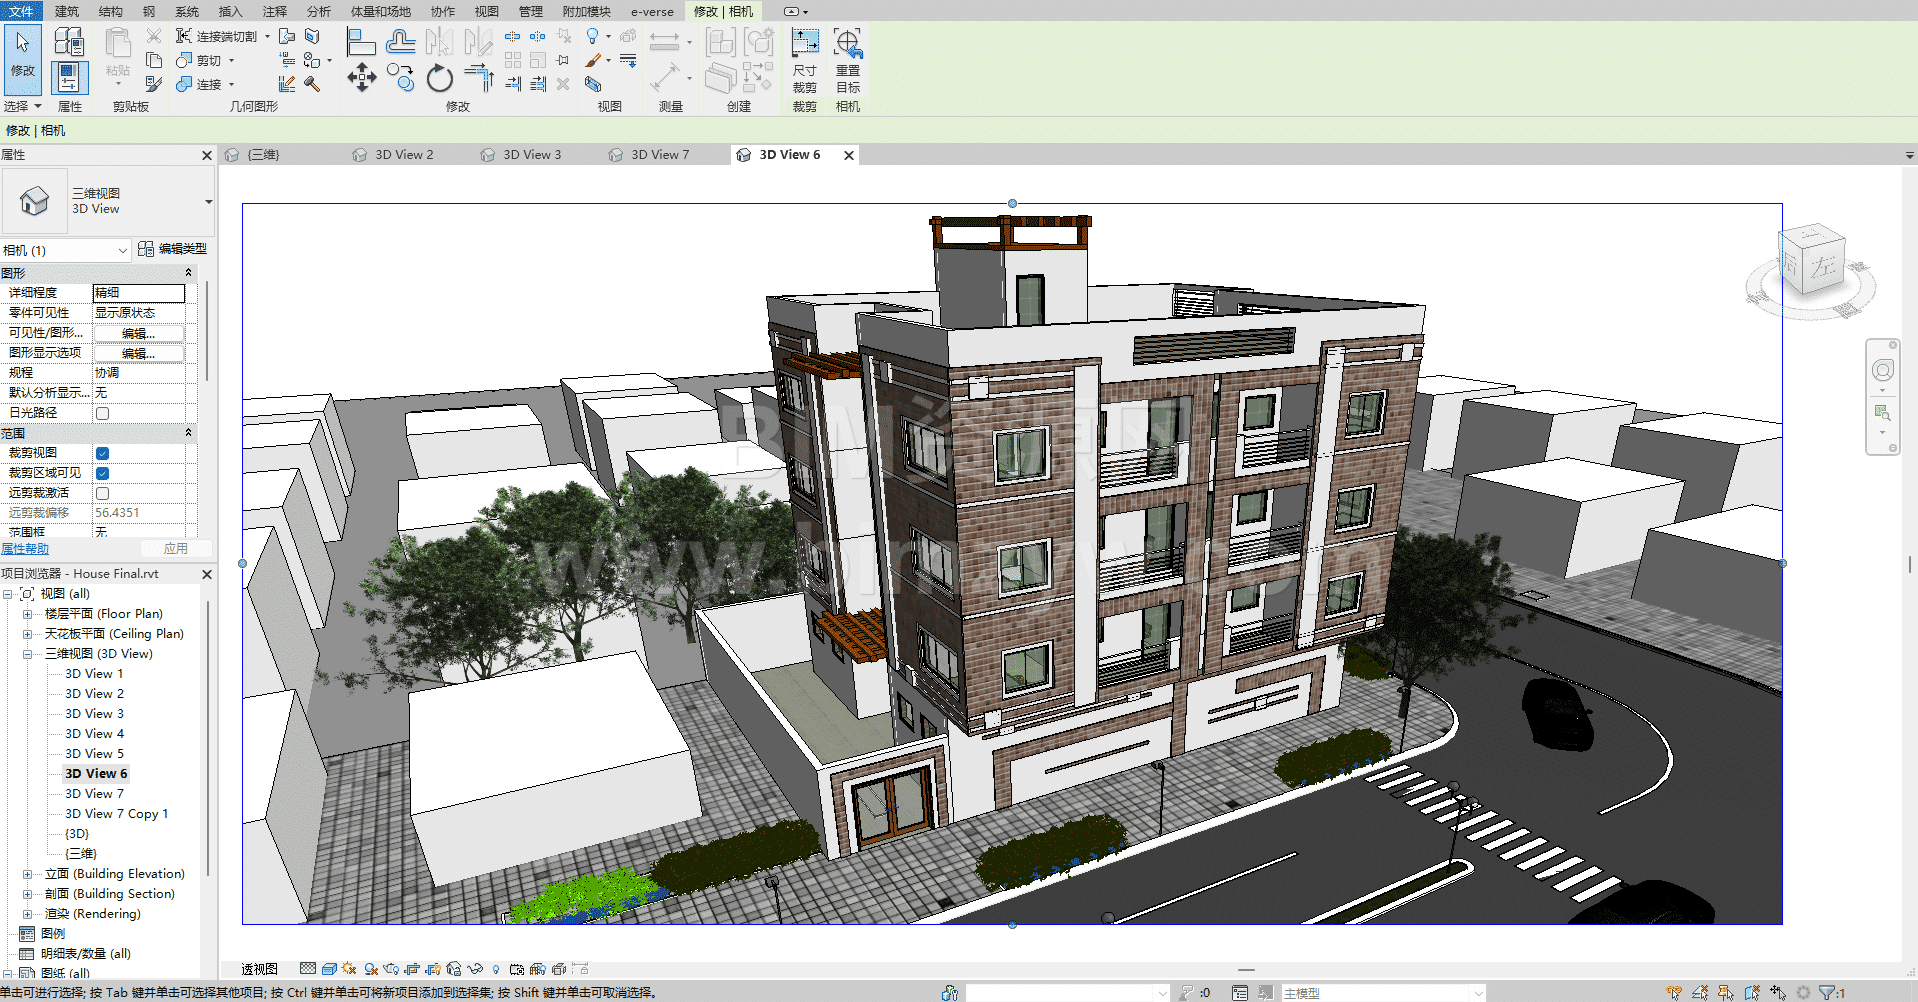This screenshot has height=1002, width=1918.
Task: Open the 文件 File menu
Action: [x=21, y=11]
